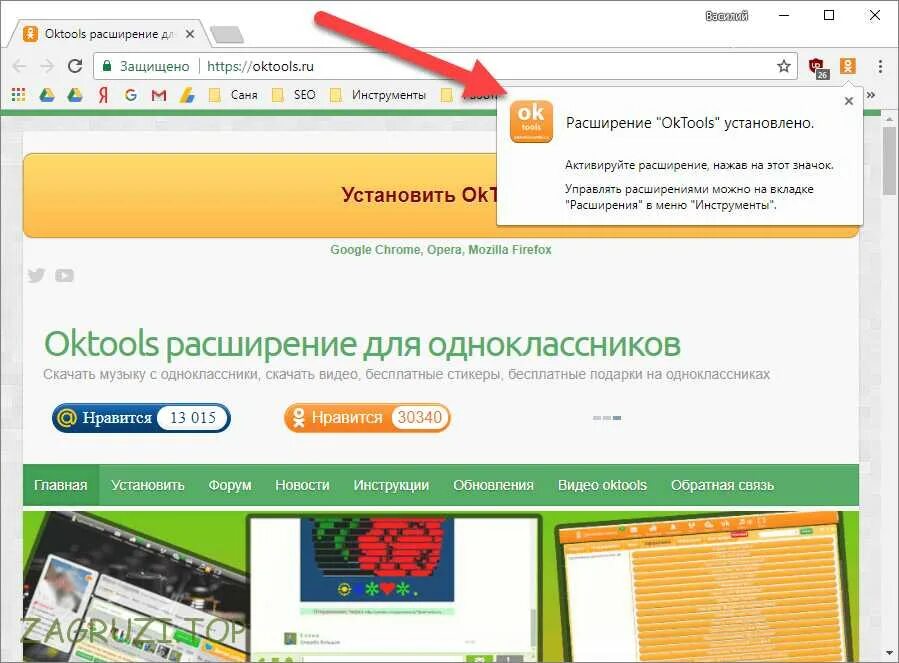Open the Инструменты bookmarks folder
Screen dimensions: 899x663
point(378,95)
